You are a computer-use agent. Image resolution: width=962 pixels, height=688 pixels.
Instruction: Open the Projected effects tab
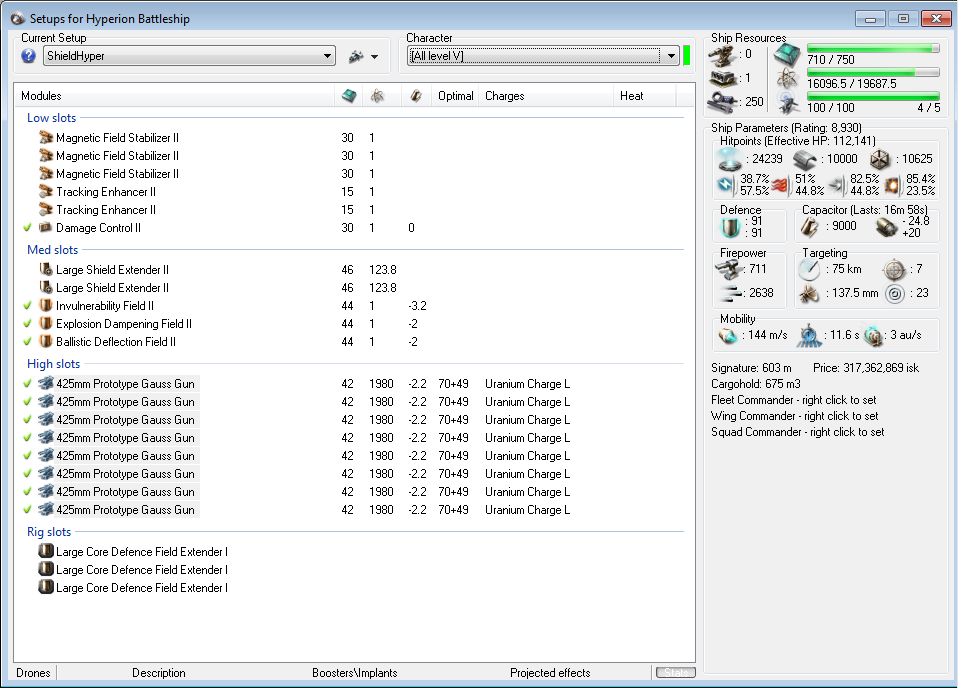tap(550, 673)
